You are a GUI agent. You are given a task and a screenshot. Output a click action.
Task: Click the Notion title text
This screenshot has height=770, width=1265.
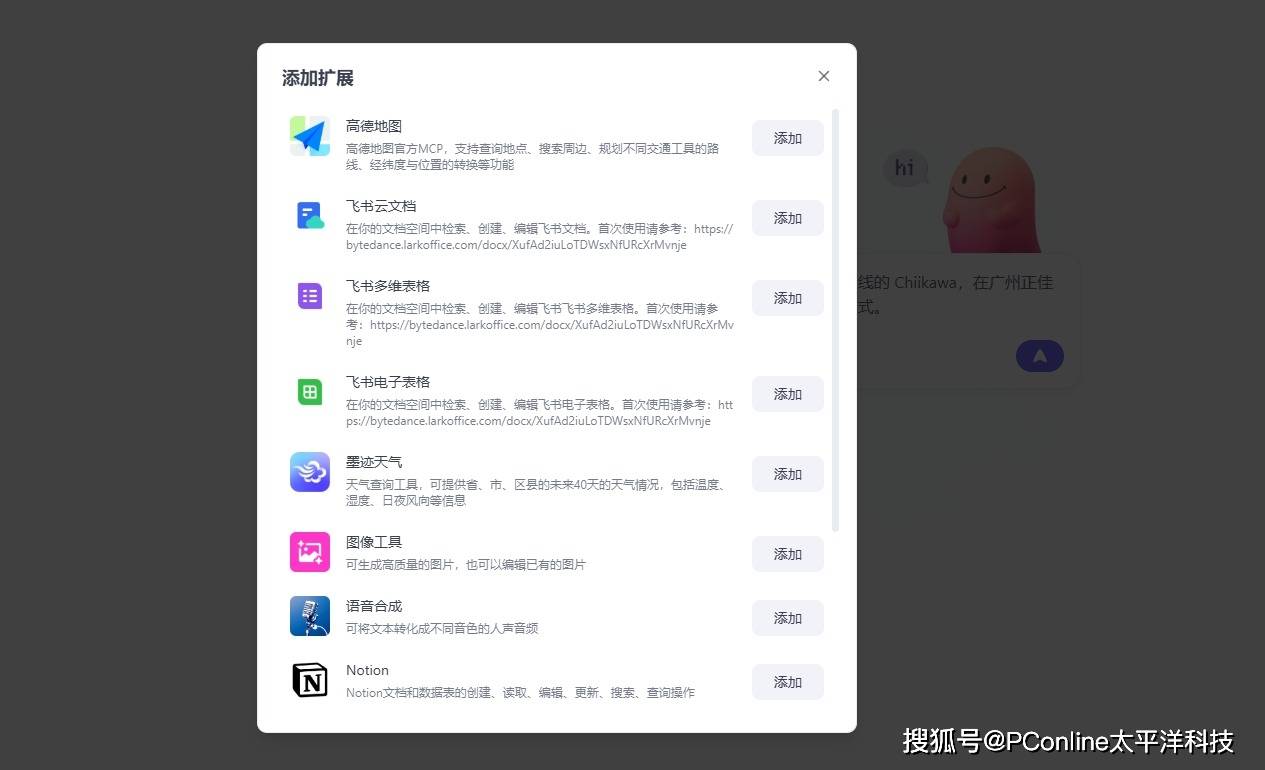367,670
